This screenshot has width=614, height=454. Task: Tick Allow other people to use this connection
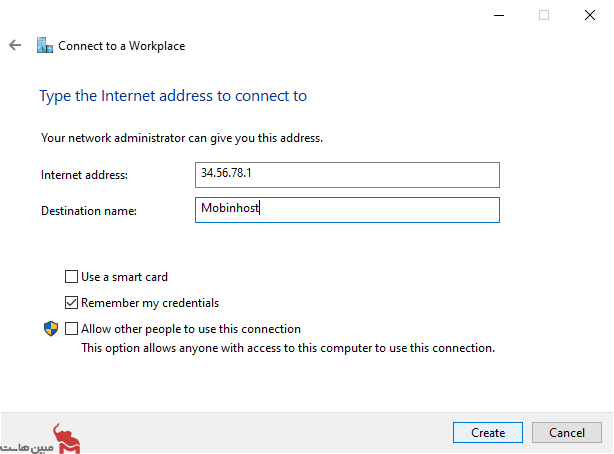pos(71,328)
